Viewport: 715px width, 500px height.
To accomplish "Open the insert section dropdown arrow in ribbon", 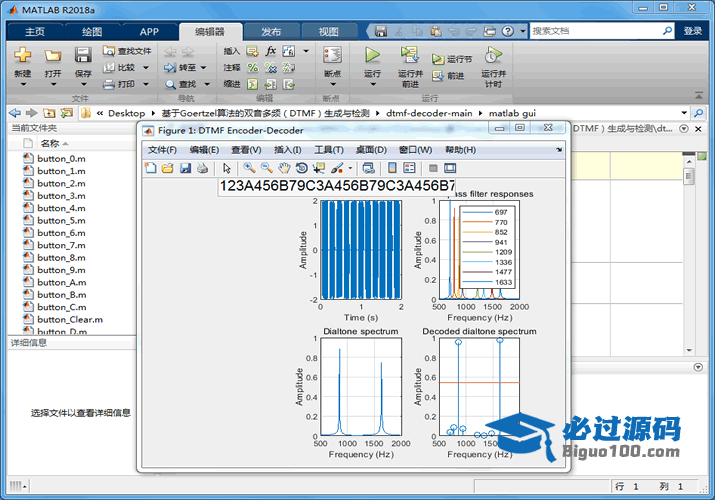I will (x=306, y=51).
